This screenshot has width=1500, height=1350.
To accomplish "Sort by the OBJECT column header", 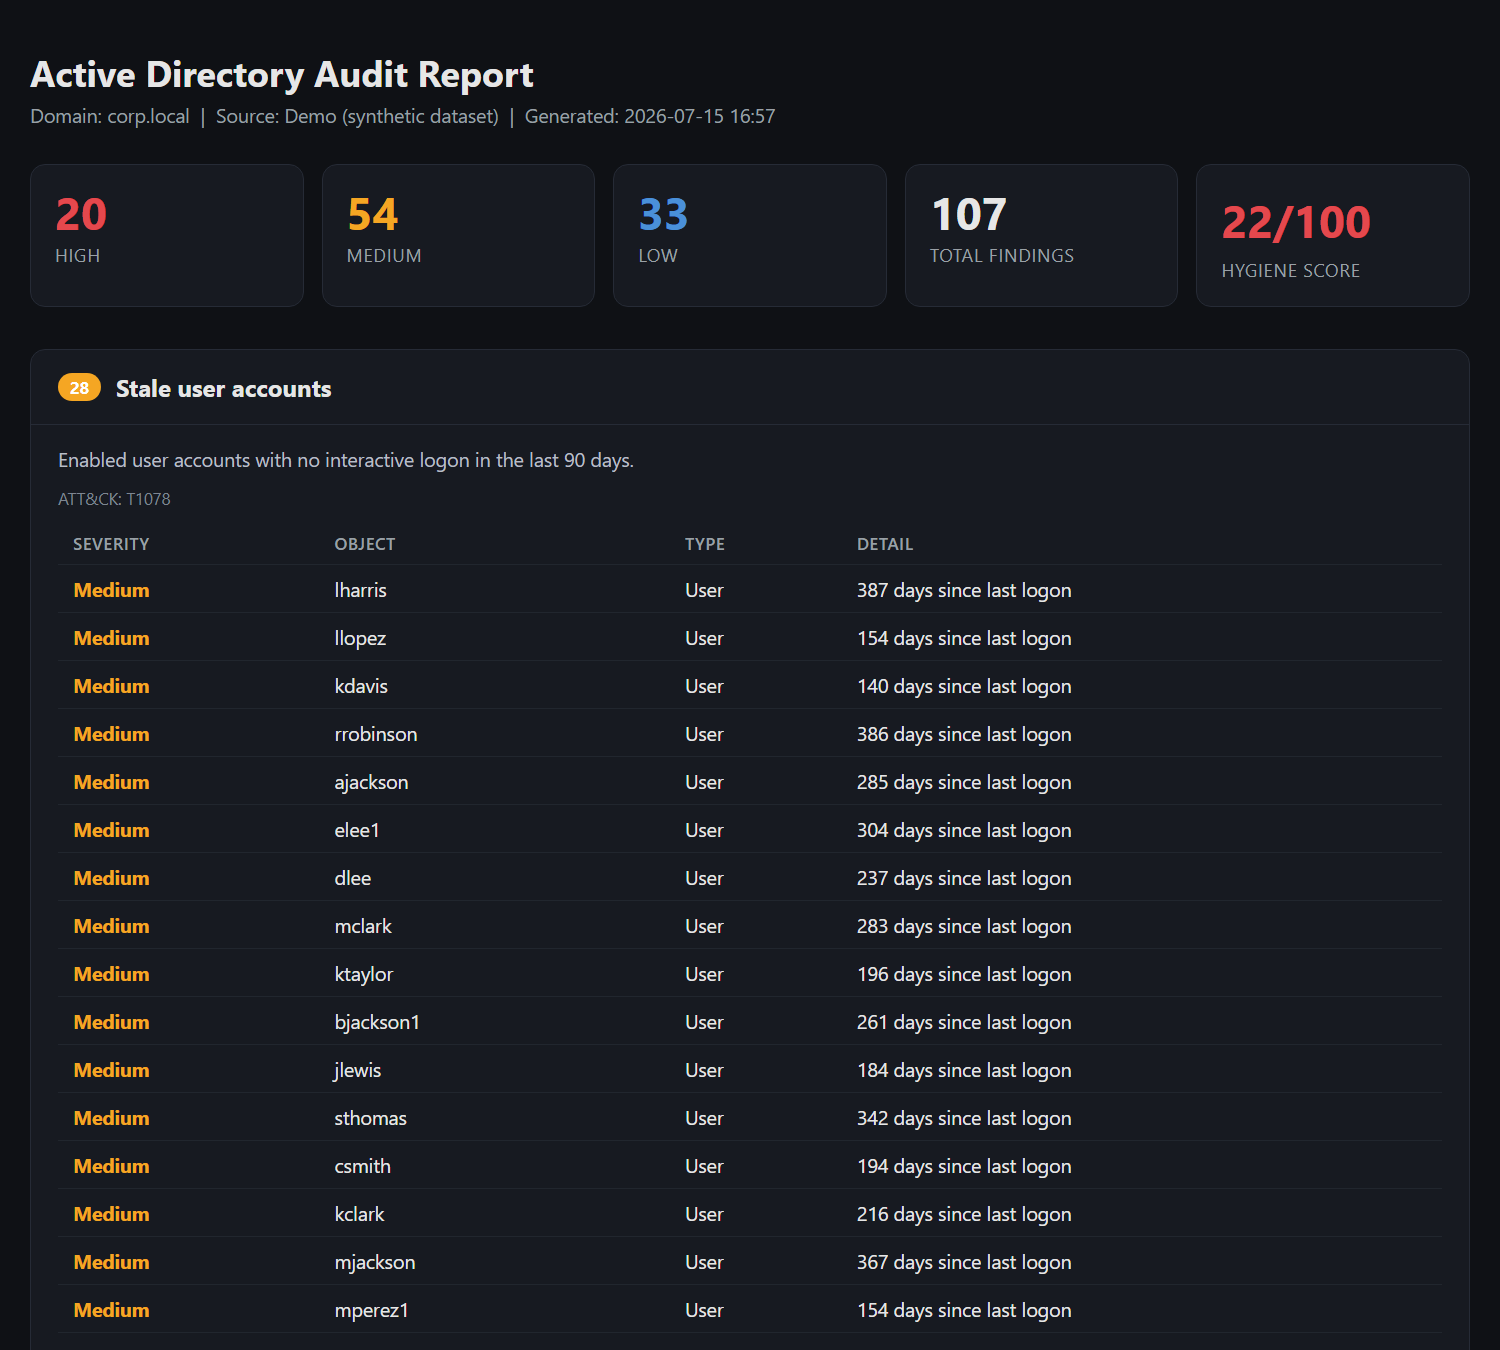I will click(x=365, y=544).
